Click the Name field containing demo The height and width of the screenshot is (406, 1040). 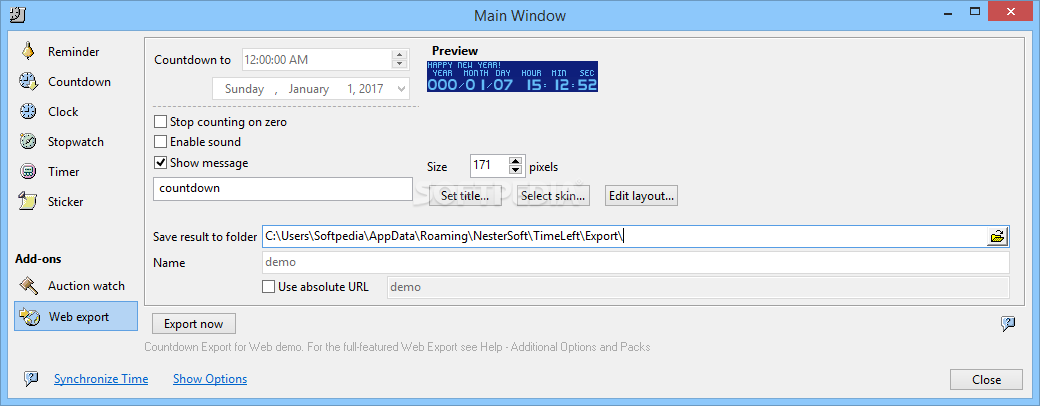point(635,262)
